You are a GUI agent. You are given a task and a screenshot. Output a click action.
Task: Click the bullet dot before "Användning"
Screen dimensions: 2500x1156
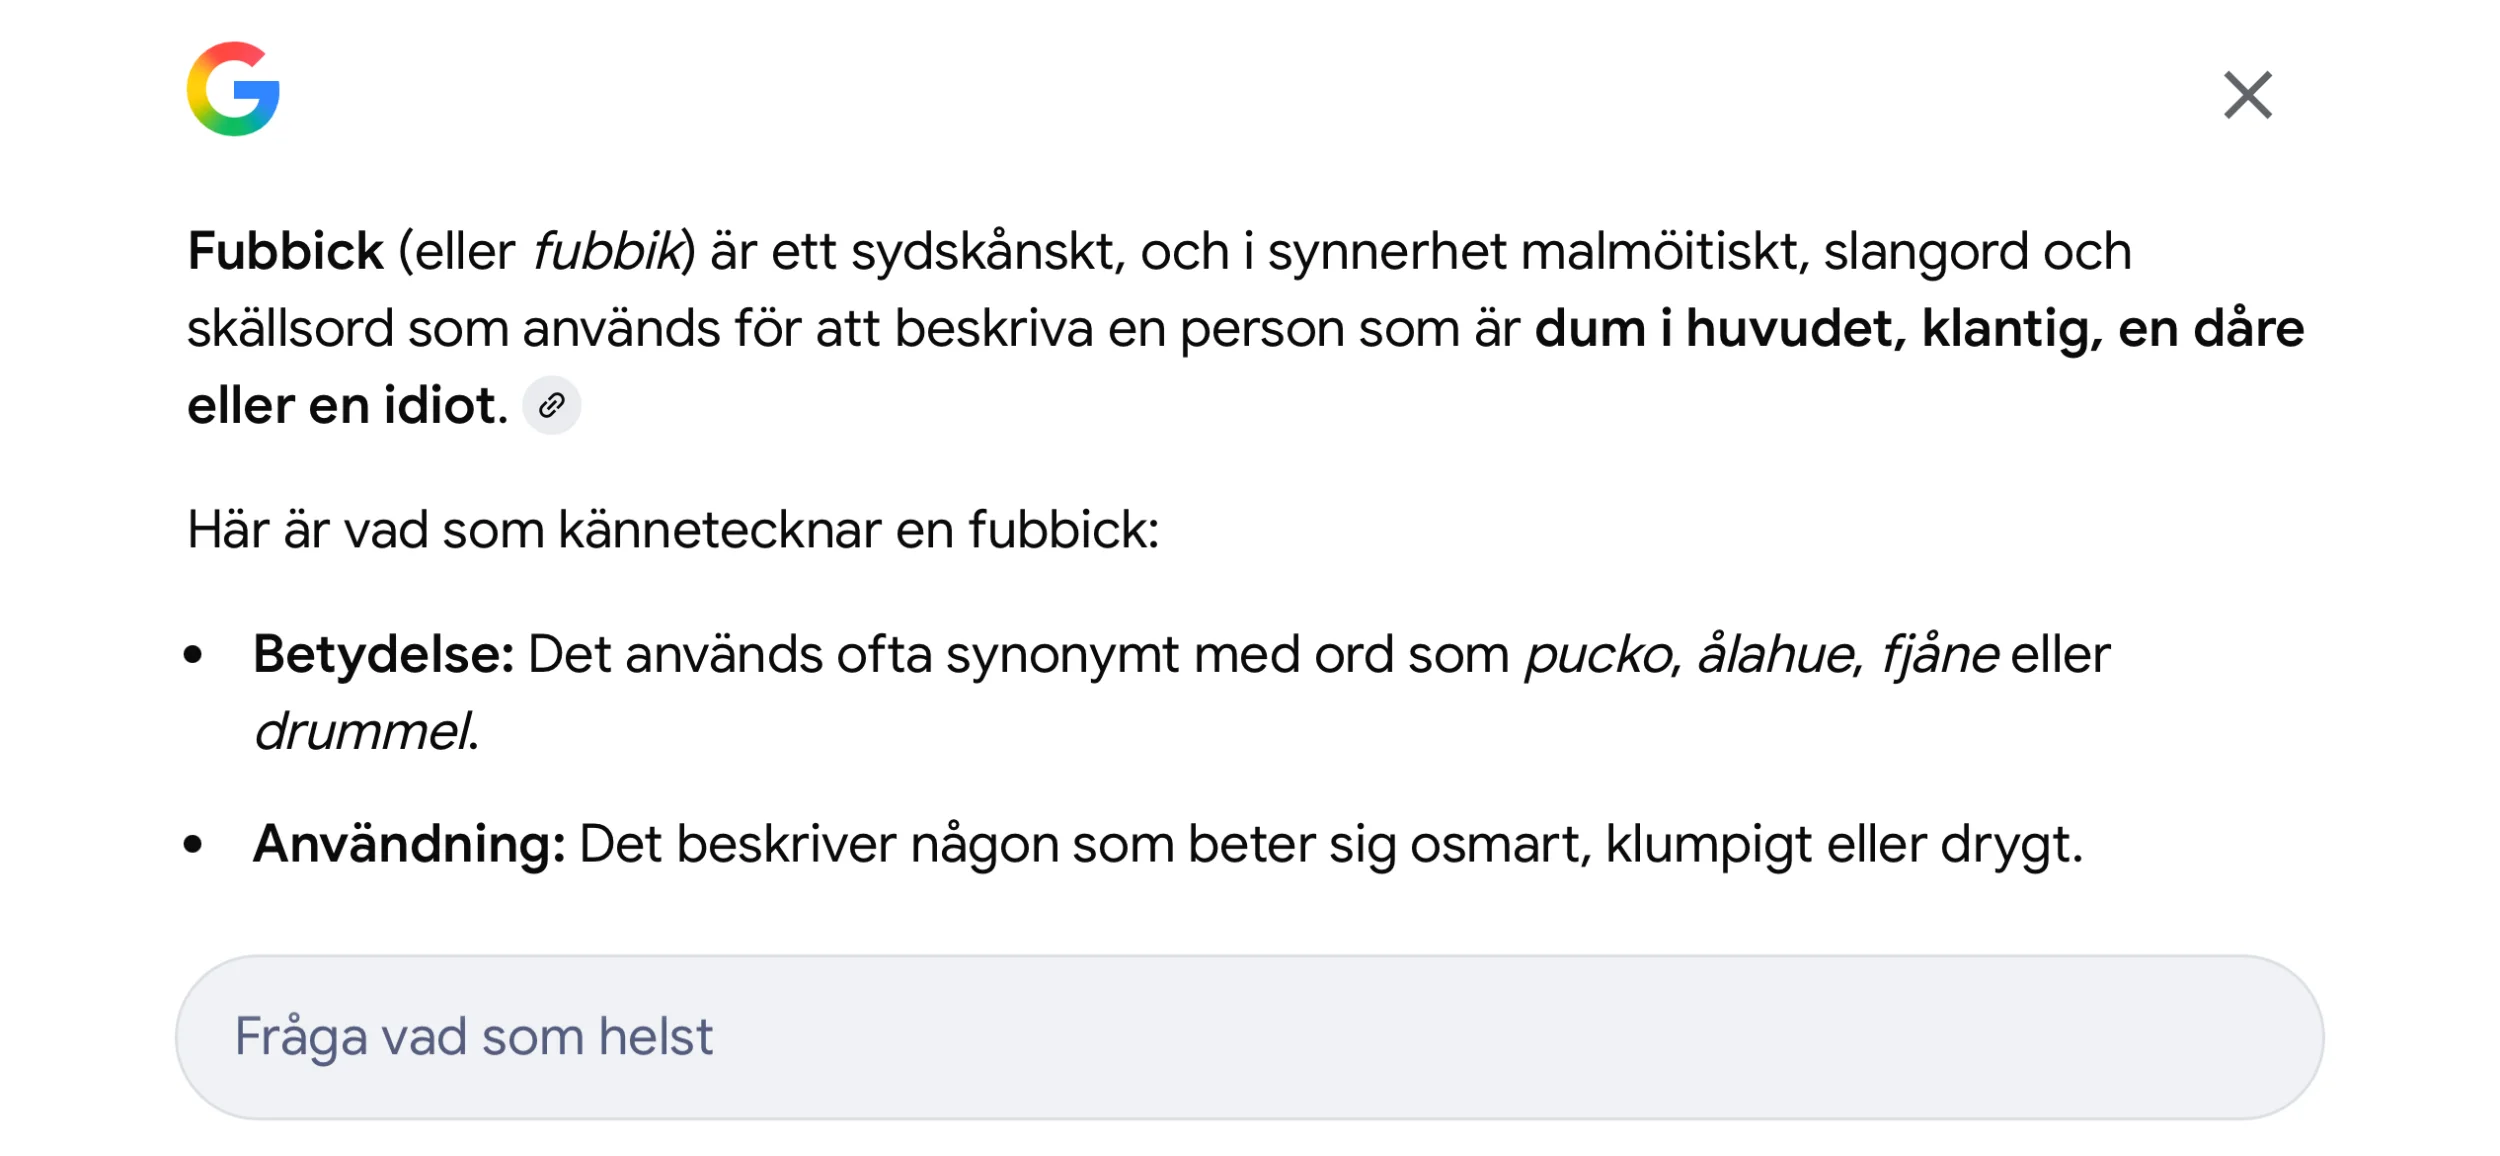click(x=194, y=845)
